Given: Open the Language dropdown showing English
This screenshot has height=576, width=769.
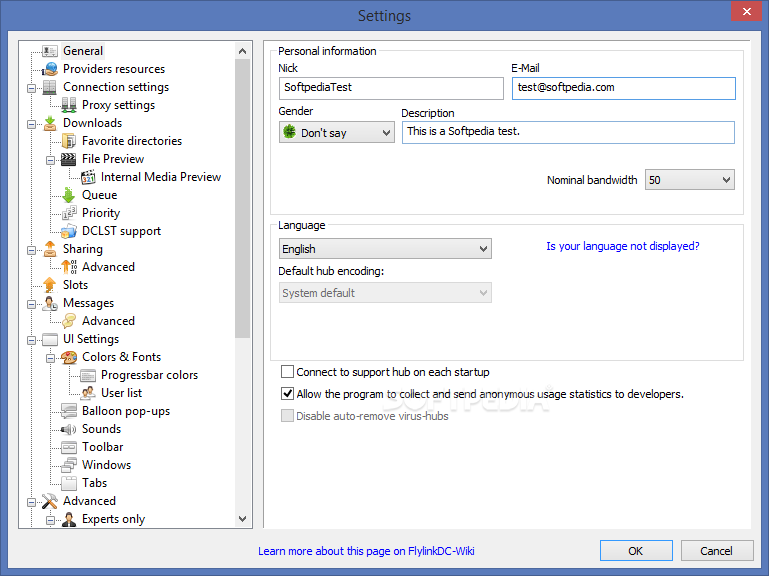Looking at the screenshot, I should click(385, 249).
